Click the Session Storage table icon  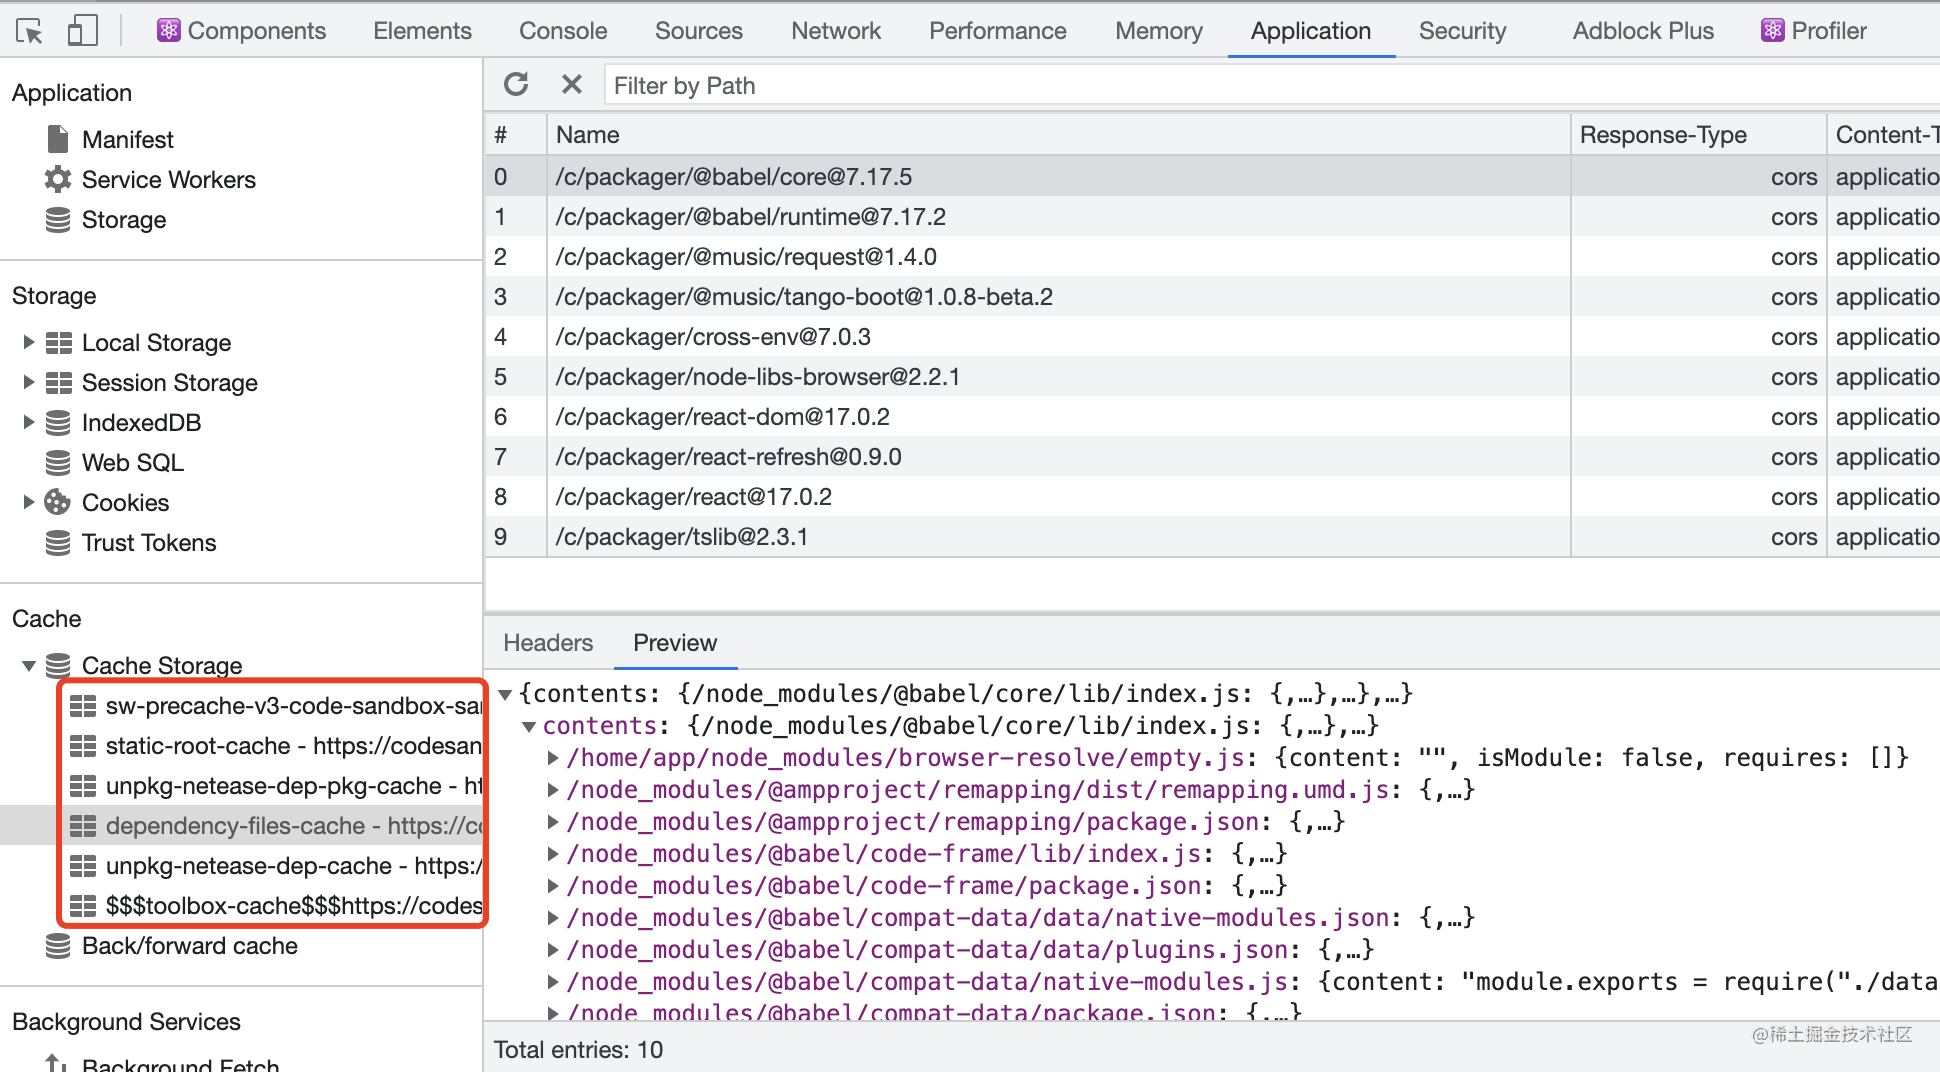pyautogui.click(x=59, y=383)
